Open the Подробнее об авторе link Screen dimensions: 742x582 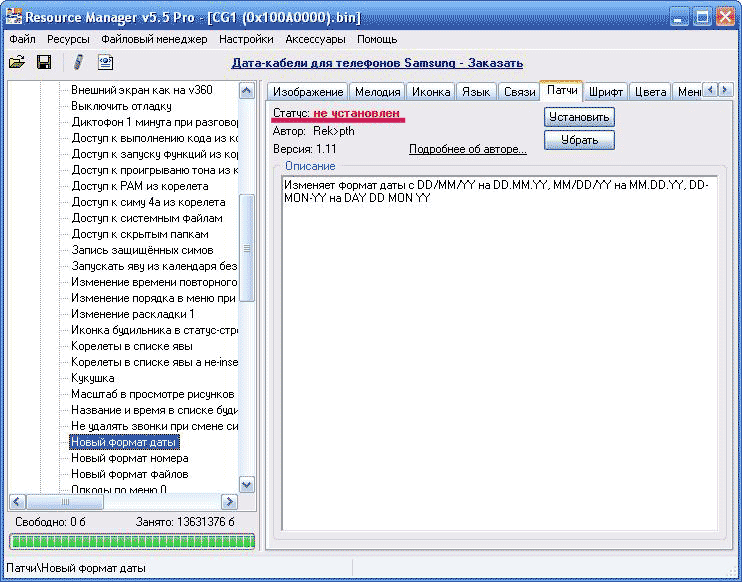click(468, 149)
